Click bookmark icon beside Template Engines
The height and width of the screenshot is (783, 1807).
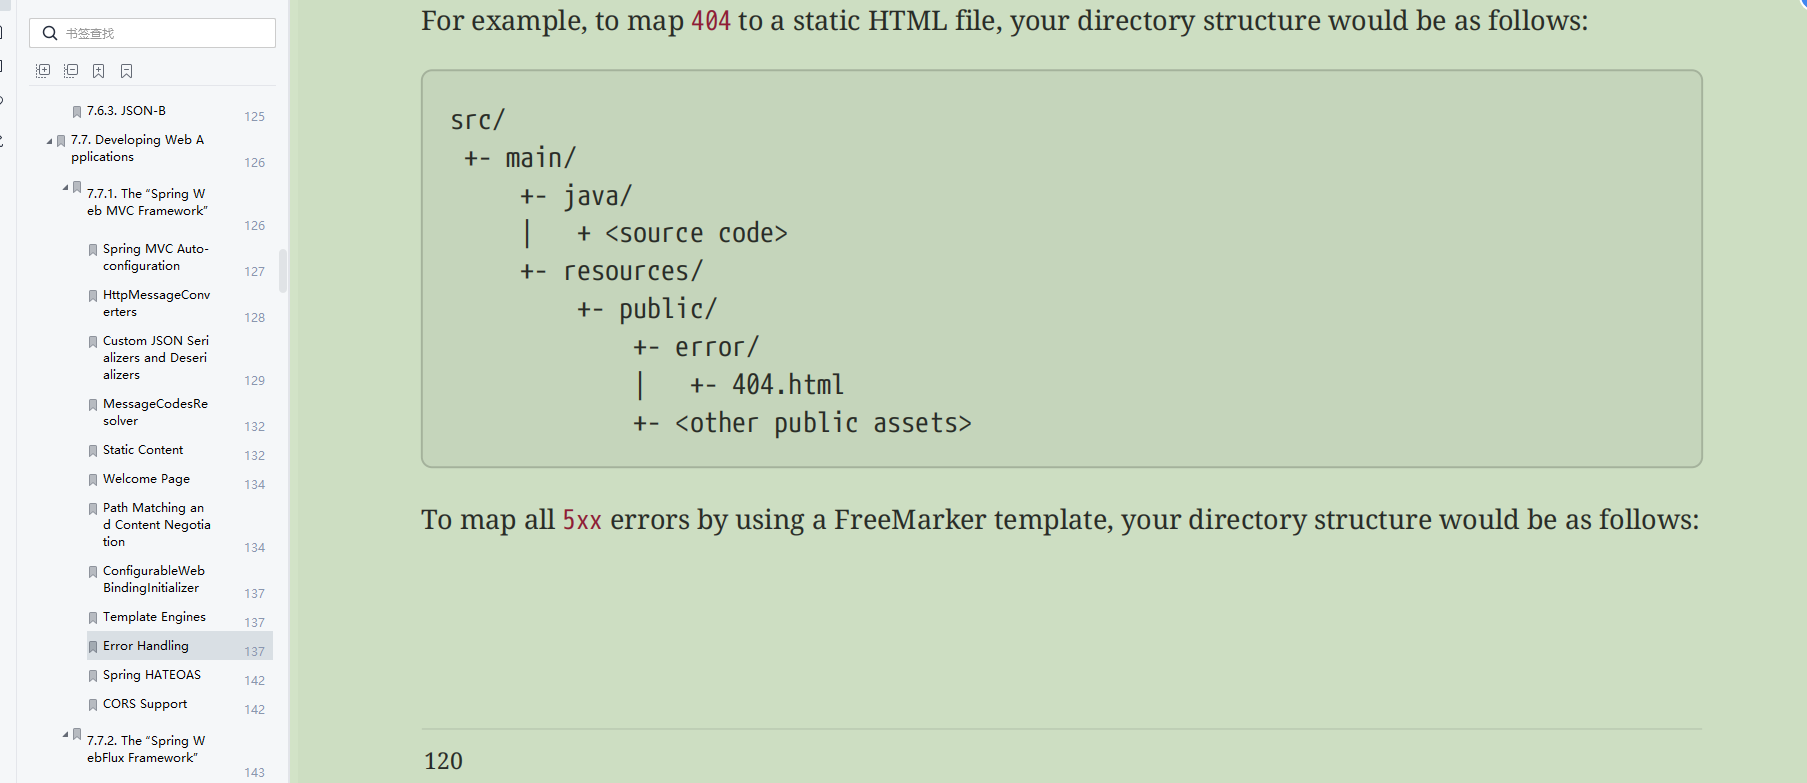(93, 618)
